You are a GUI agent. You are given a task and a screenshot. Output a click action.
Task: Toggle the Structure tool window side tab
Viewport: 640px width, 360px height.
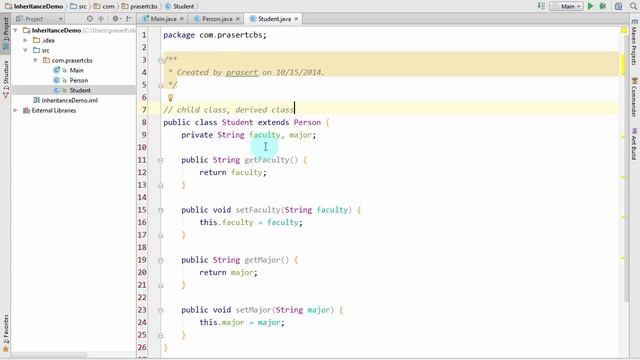point(6,79)
